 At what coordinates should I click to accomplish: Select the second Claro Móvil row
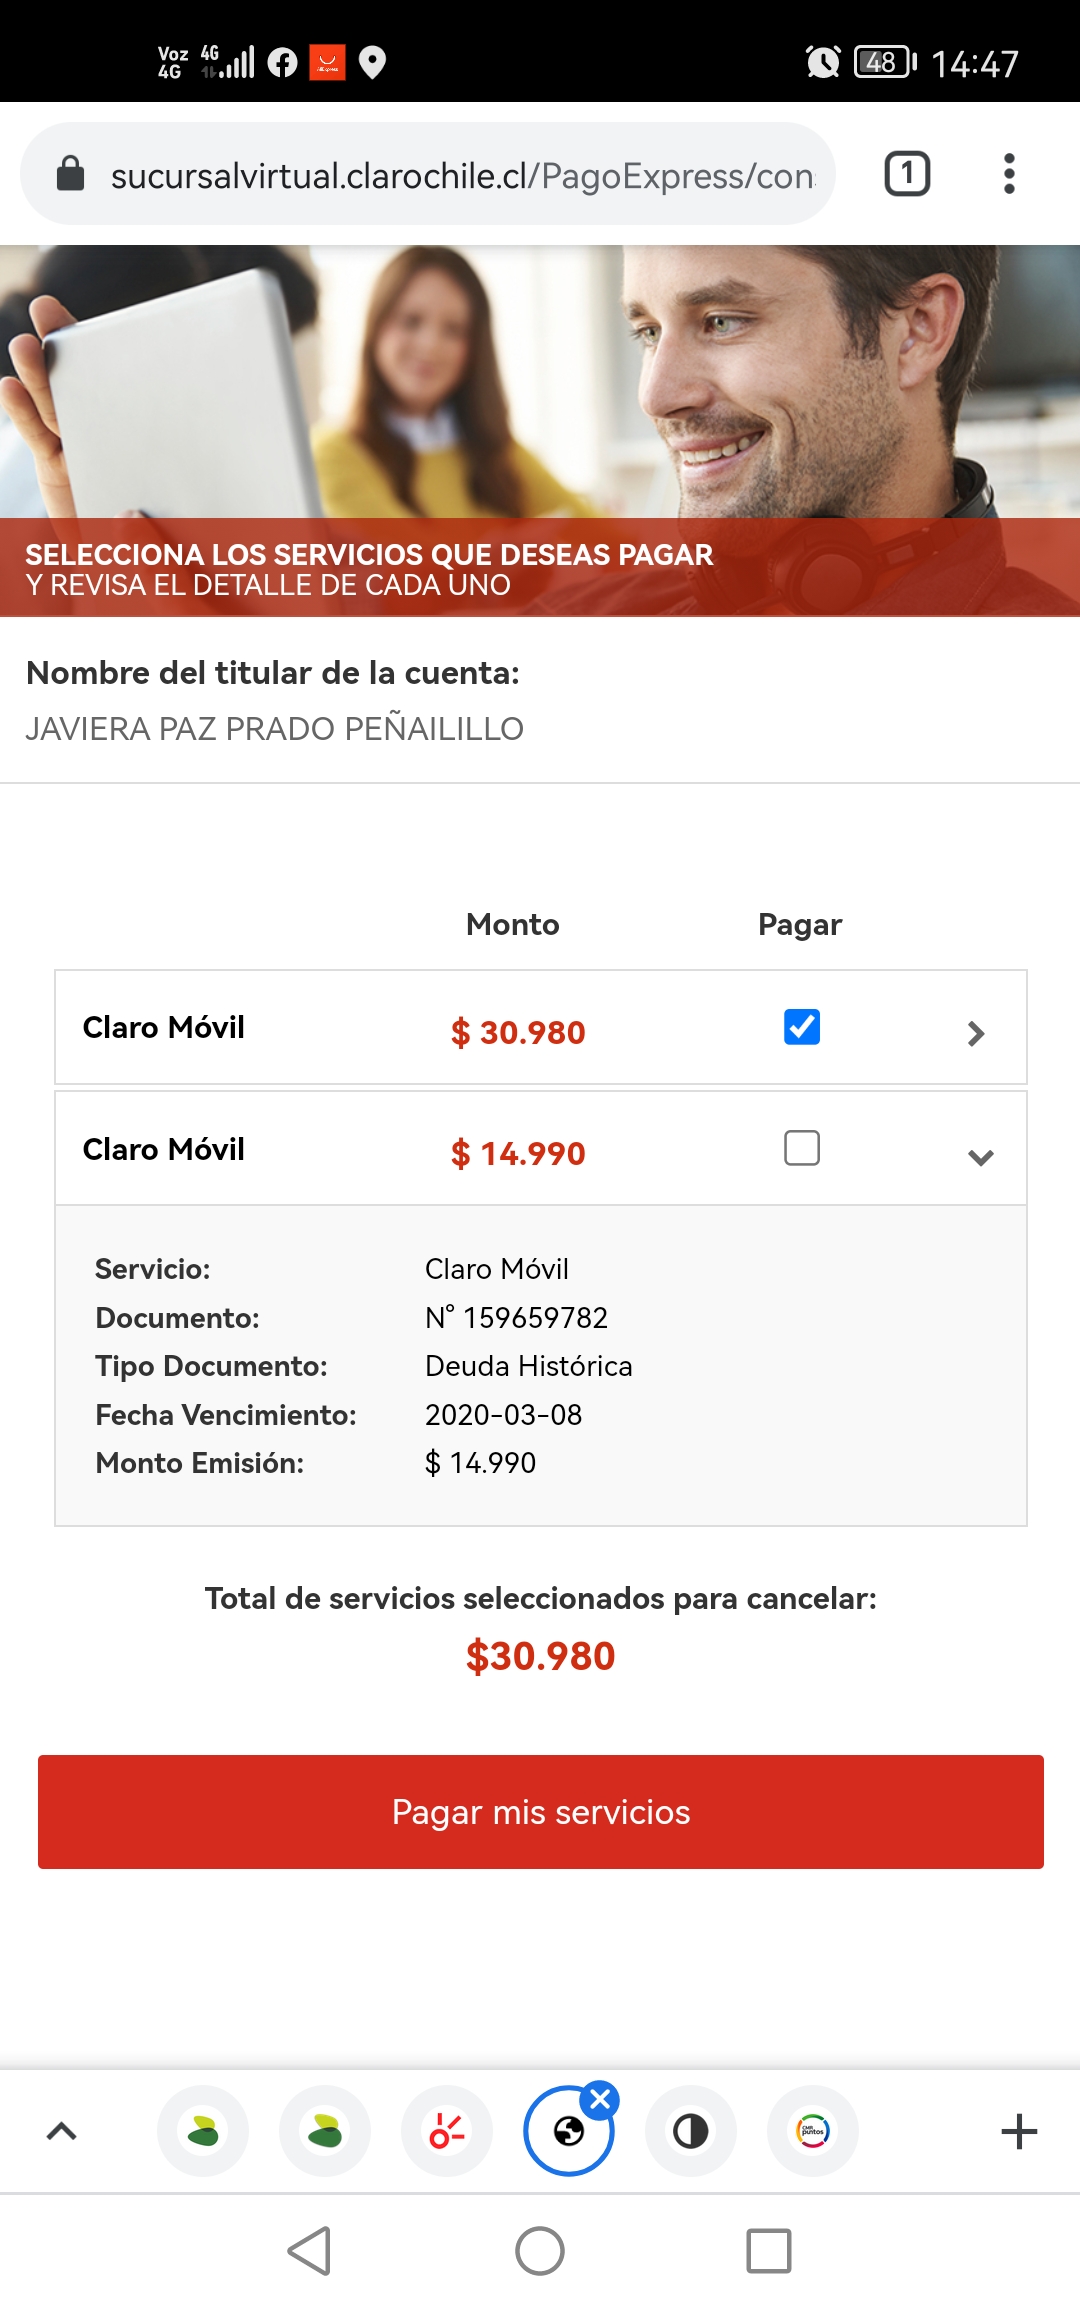pos(541,1149)
